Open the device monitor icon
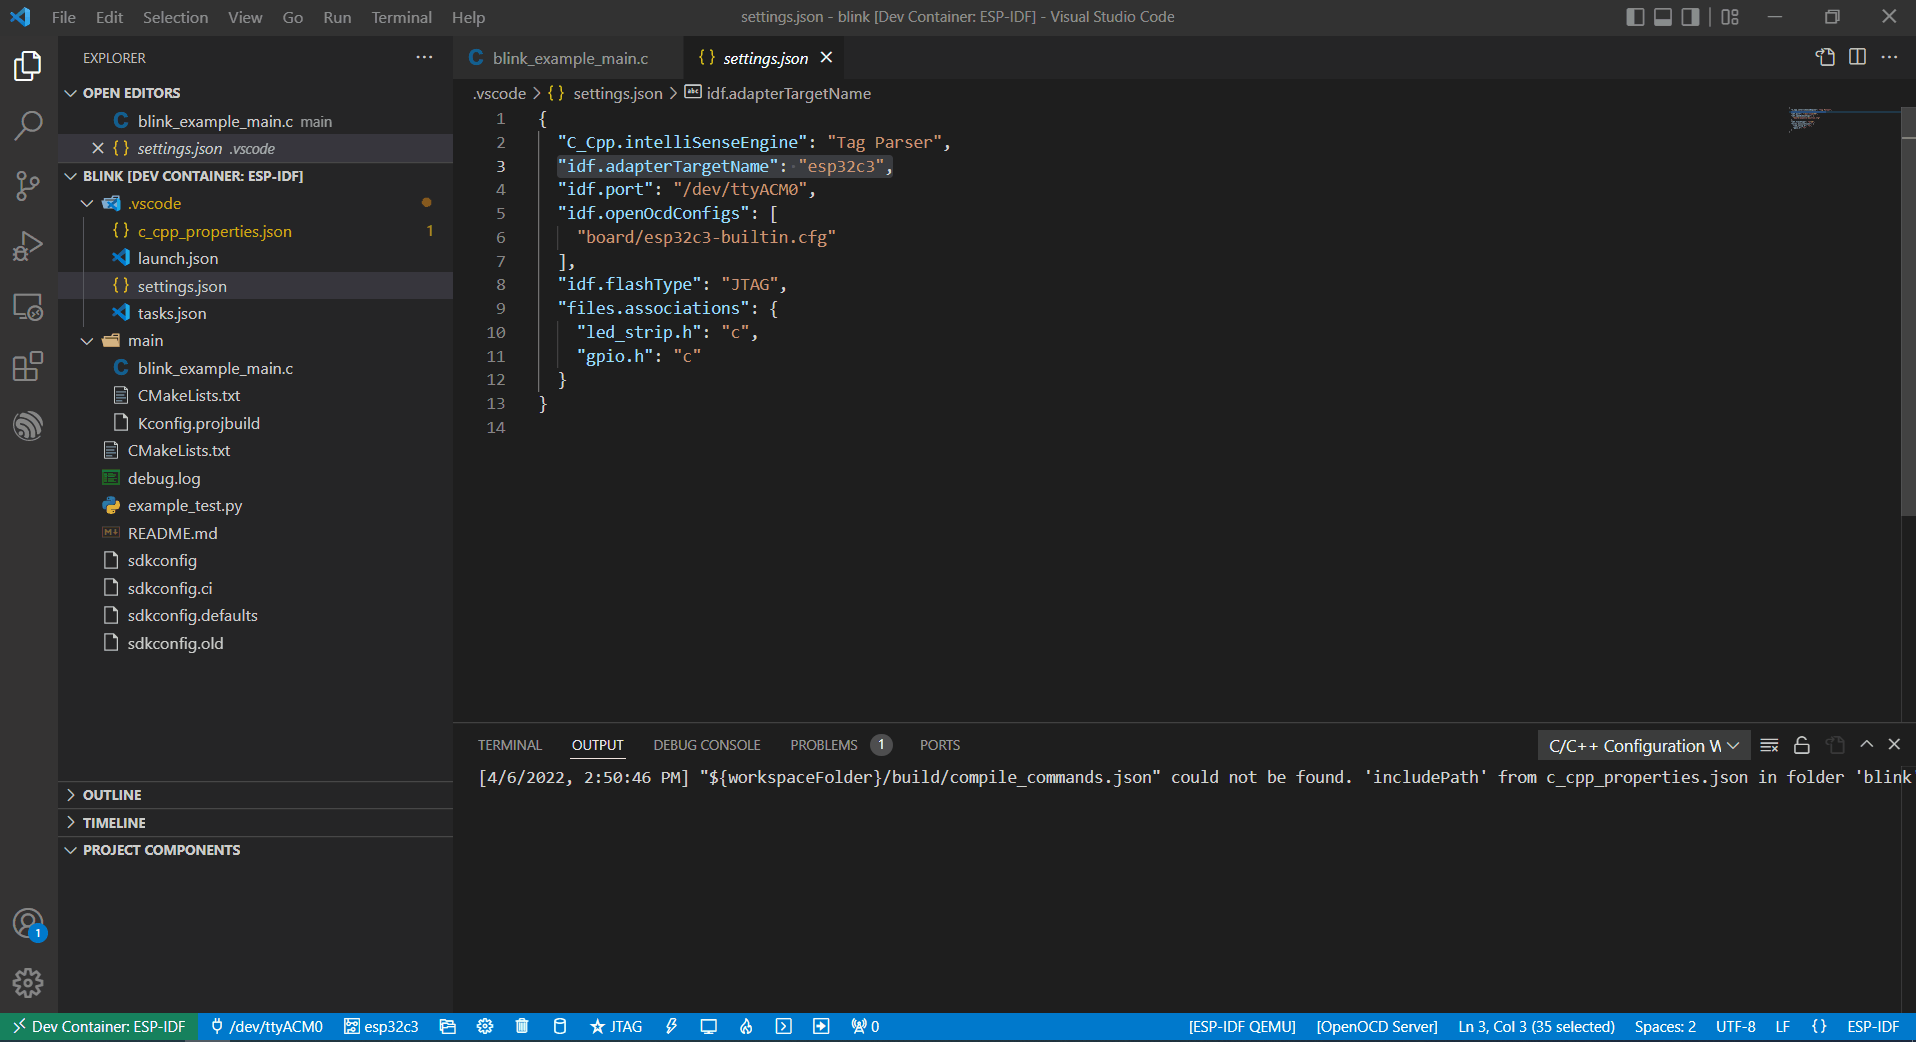 (709, 1026)
